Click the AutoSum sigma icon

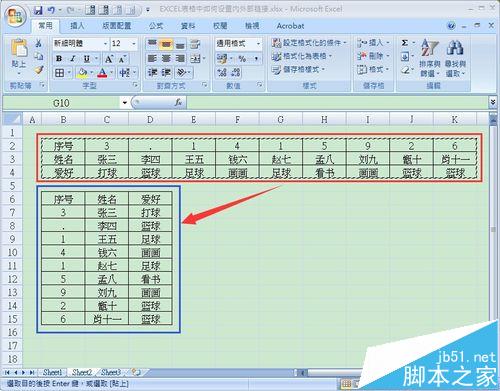404,43
